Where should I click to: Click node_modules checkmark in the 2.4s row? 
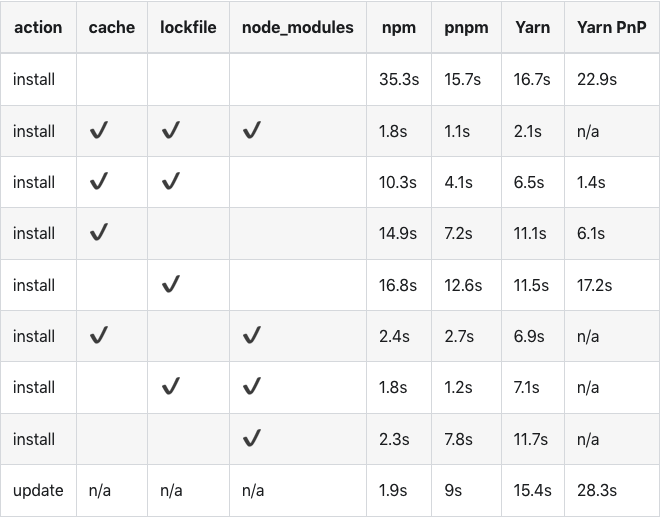[x=252, y=335]
